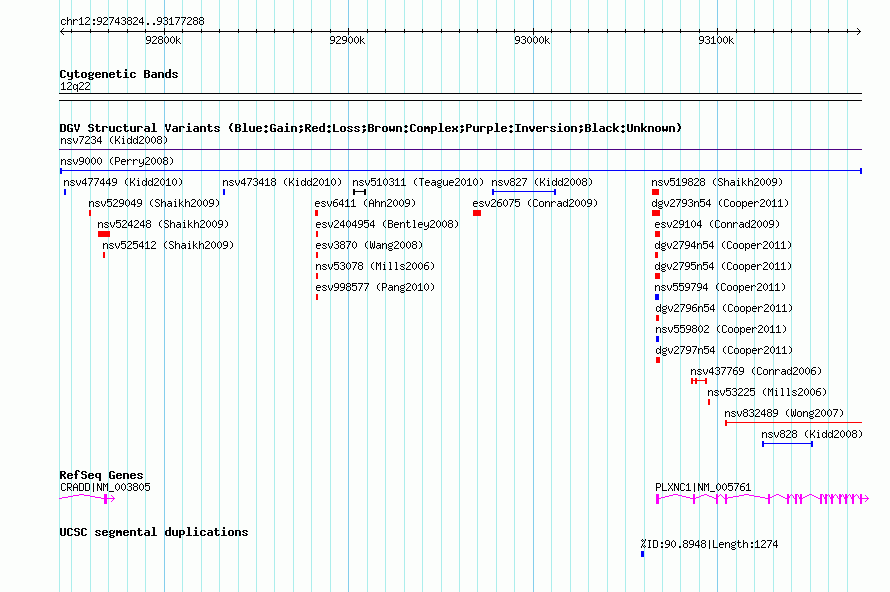
Task: Open the nsv529049 (Shaikh2009) variant
Action: point(154,203)
